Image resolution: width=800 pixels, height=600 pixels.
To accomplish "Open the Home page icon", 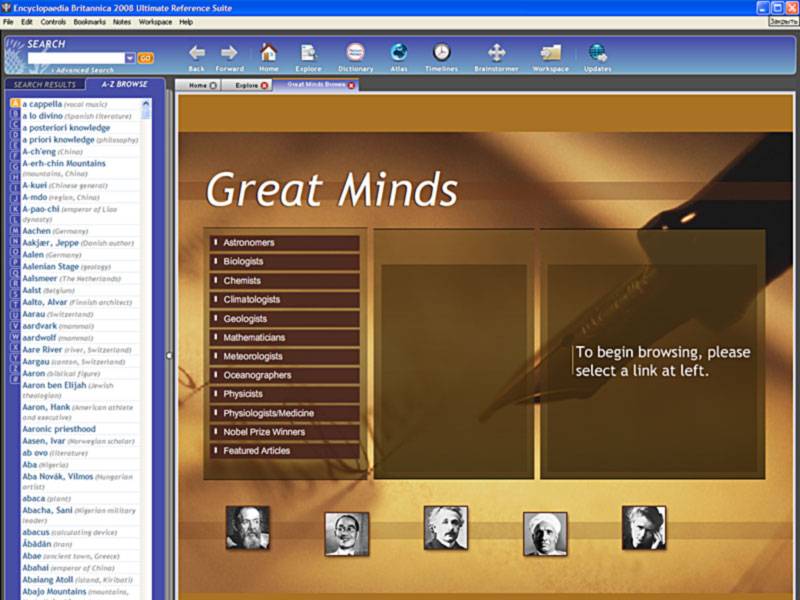I will point(268,53).
